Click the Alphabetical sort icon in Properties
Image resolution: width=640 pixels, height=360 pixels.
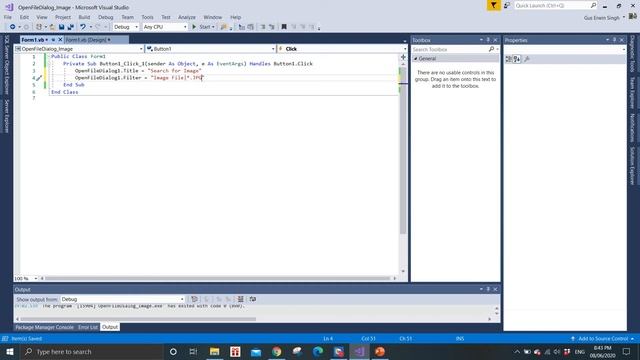(x=517, y=59)
